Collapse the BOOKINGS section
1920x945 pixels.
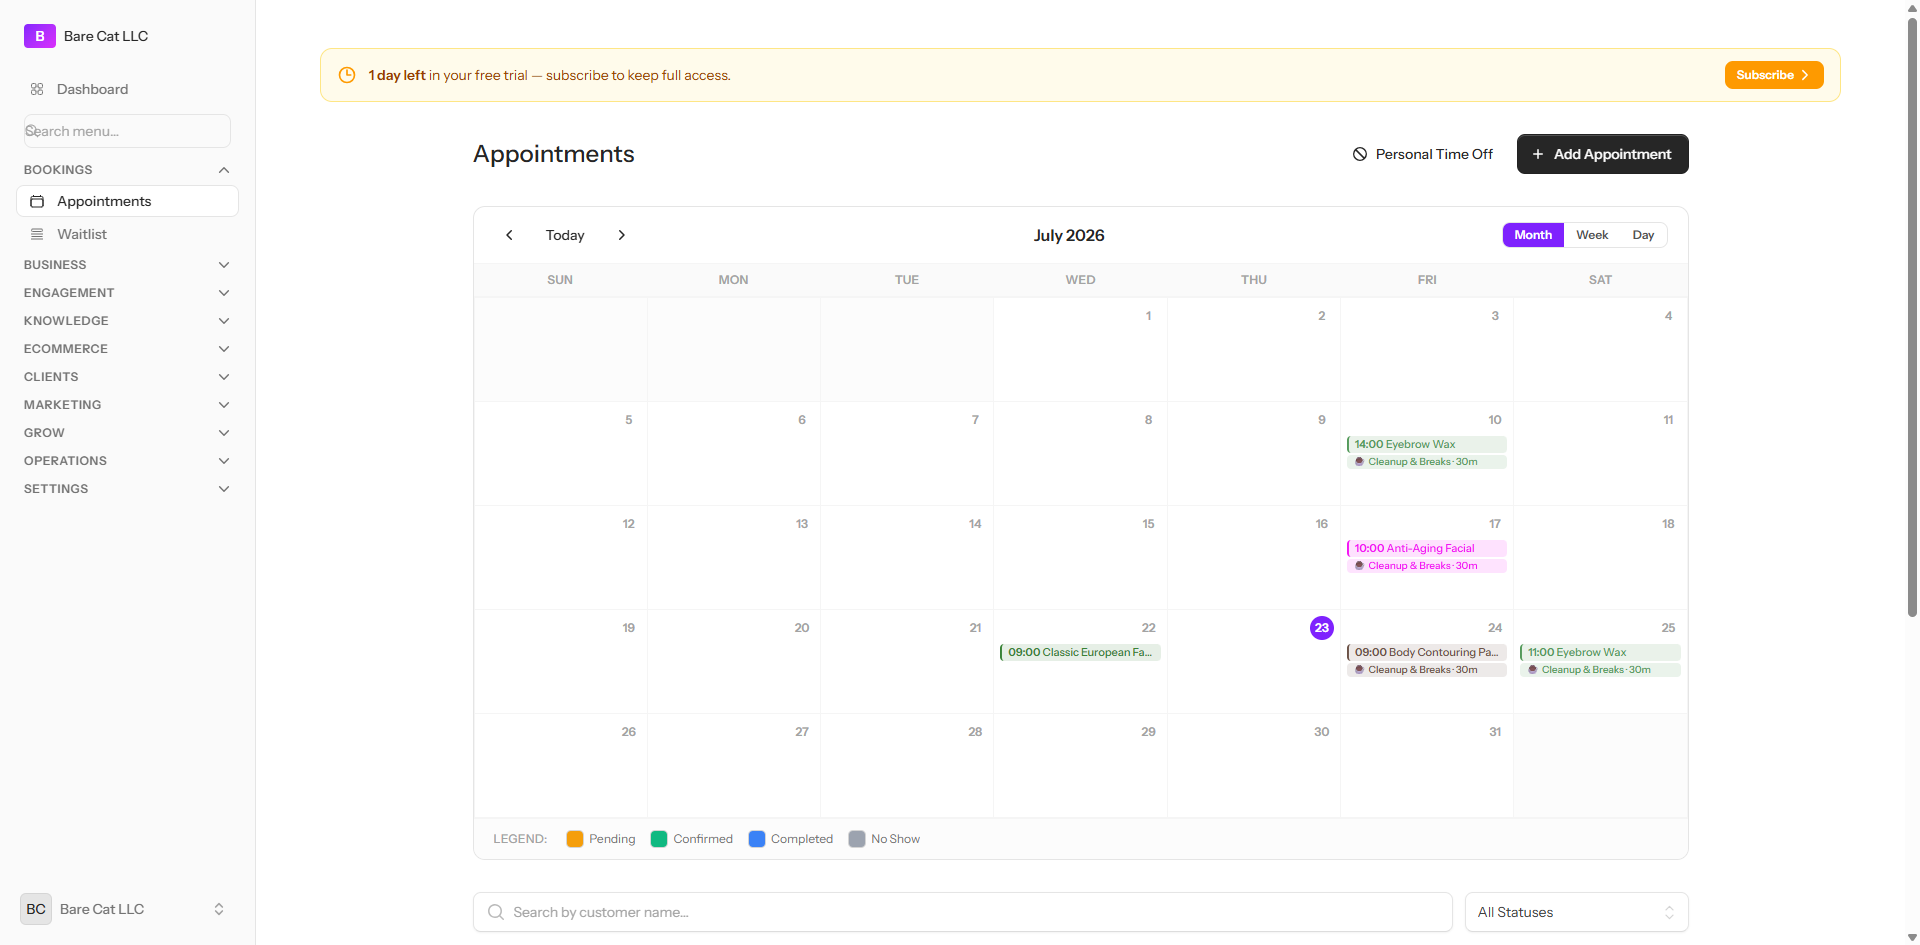(x=127, y=170)
